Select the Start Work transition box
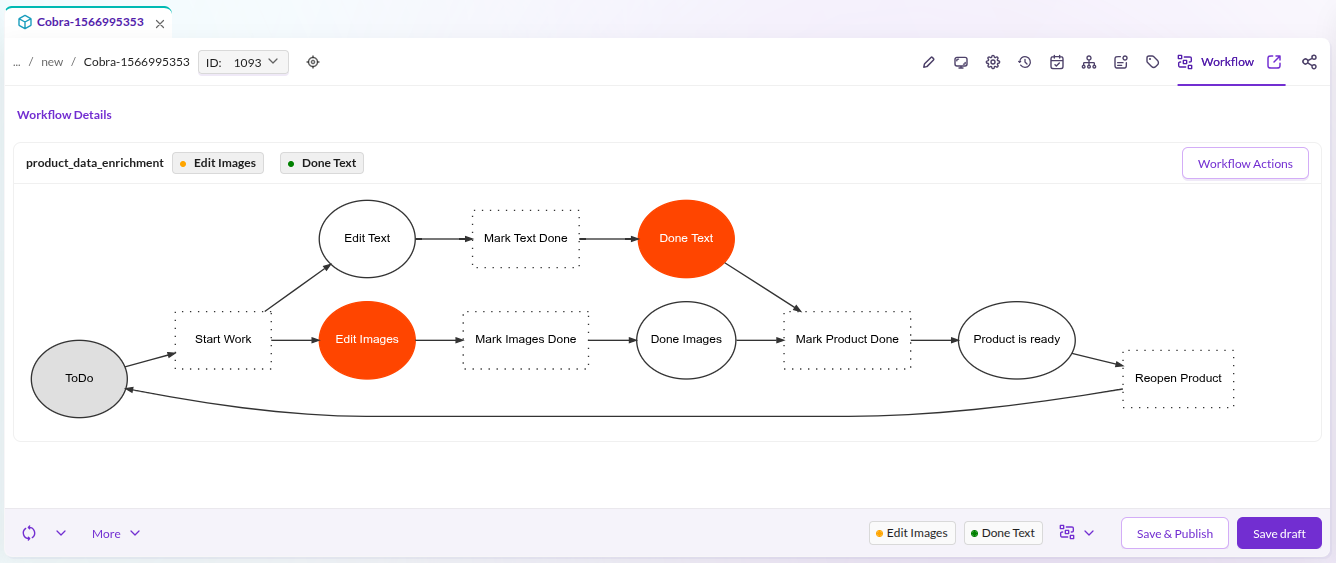The width and height of the screenshot is (1336, 563). click(x=223, y=340)
